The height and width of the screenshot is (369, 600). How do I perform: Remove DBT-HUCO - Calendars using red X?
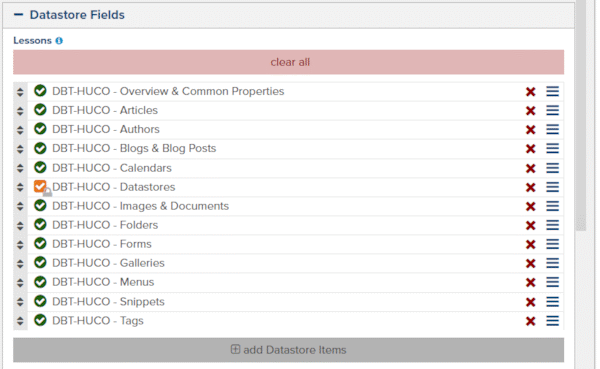tap(530, 168)
